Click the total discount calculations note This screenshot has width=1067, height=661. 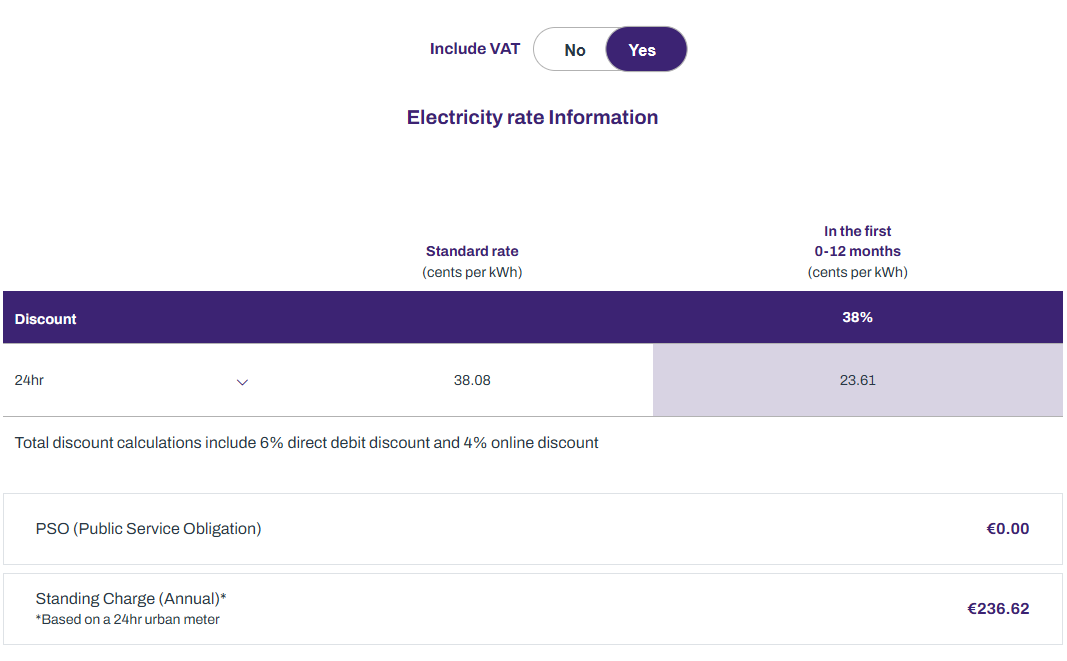[306, 443]
